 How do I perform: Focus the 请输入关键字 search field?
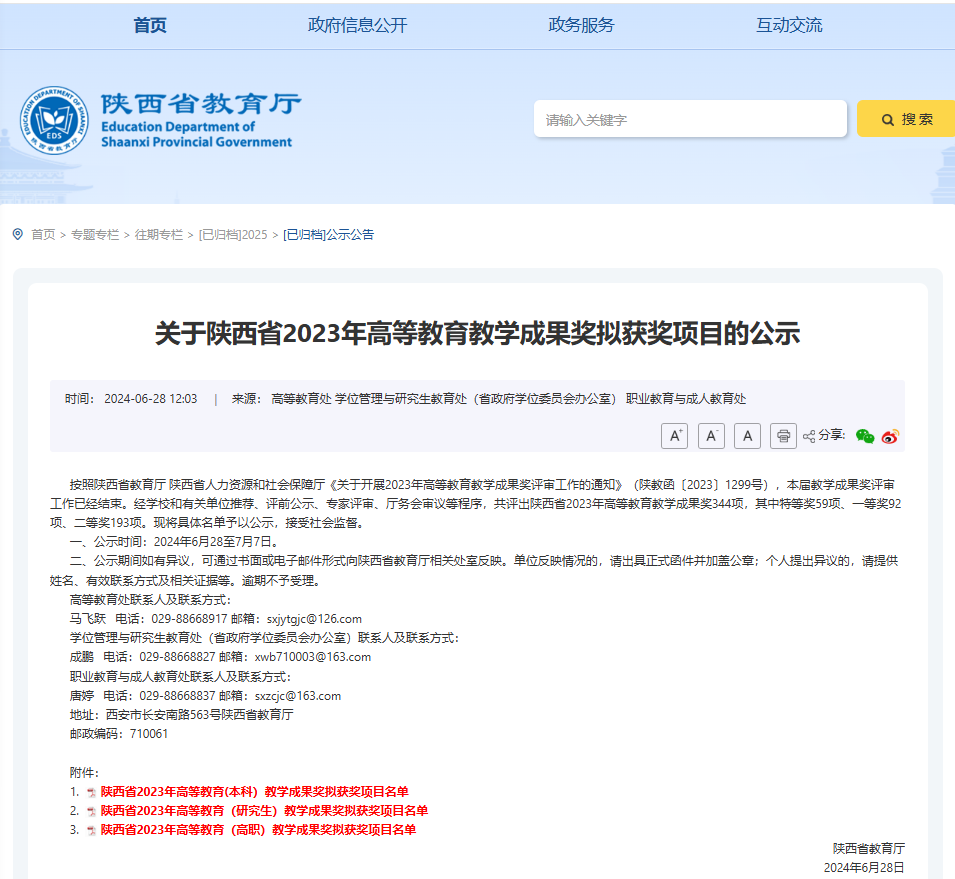pos(690,119)
